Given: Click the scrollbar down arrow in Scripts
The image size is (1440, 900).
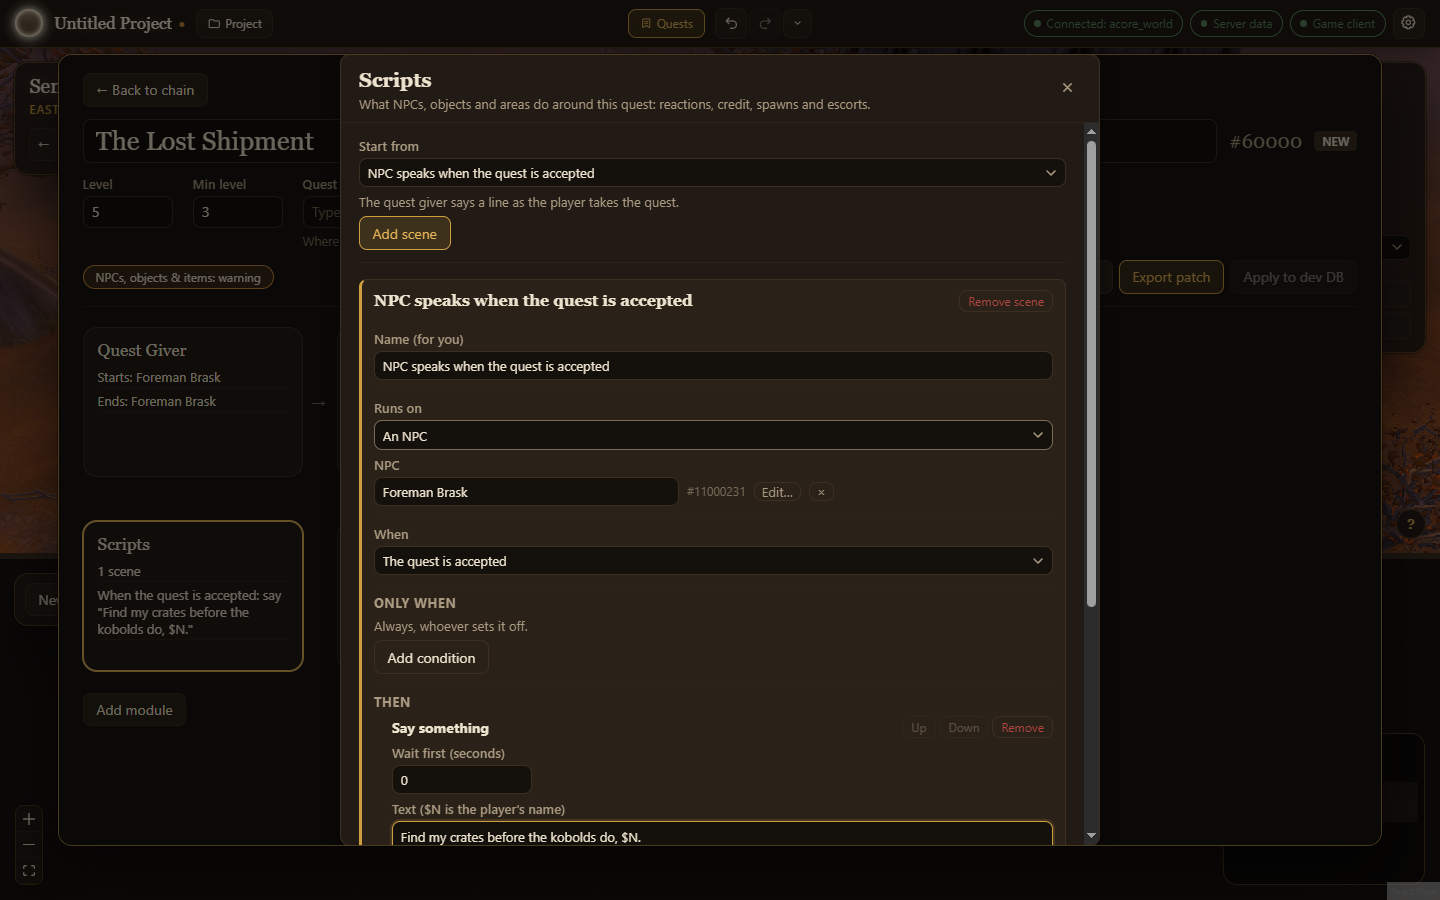Looking at the screenshot, I should [x=1091, y=835].
